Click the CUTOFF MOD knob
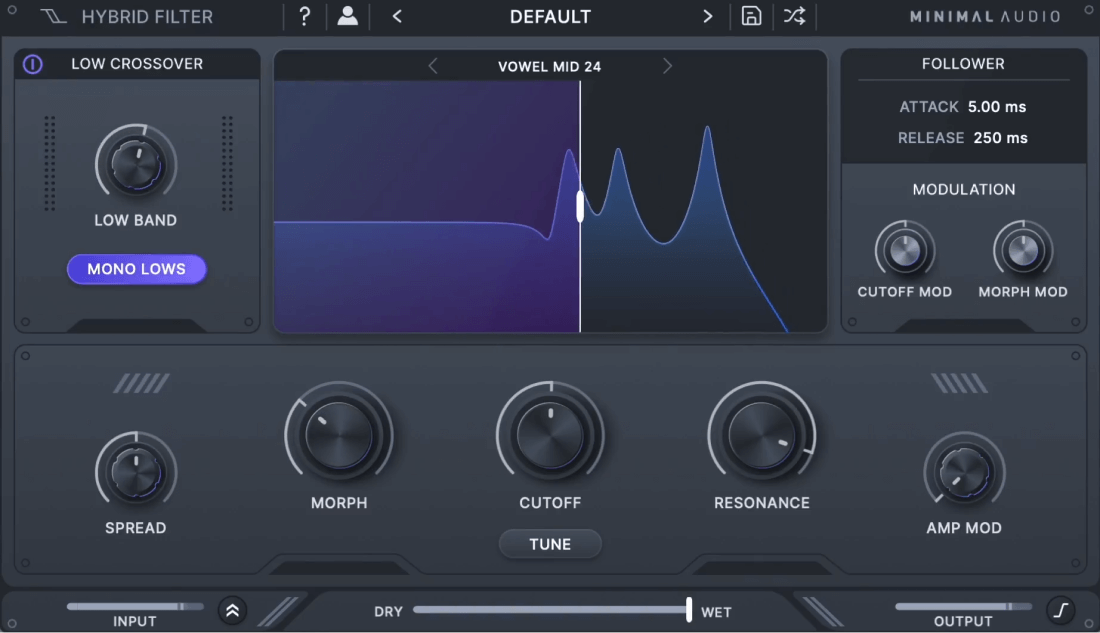This screenshot has height=633, width=1100. (905, 251)
